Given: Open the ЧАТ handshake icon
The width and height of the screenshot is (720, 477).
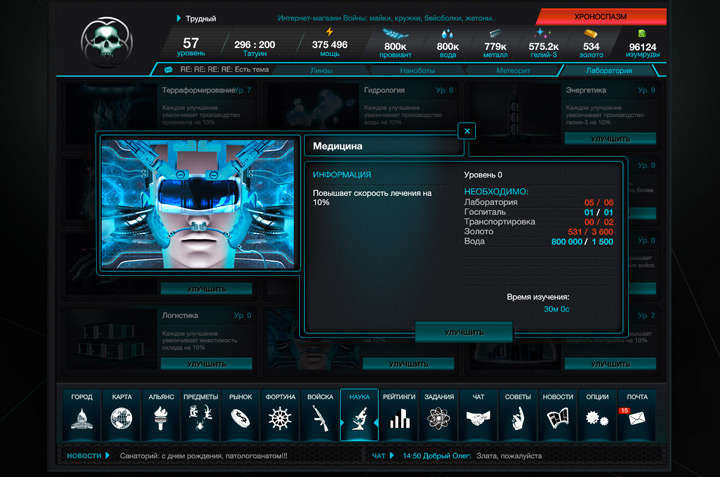Looking at the screenshot, I should (478, 415).
